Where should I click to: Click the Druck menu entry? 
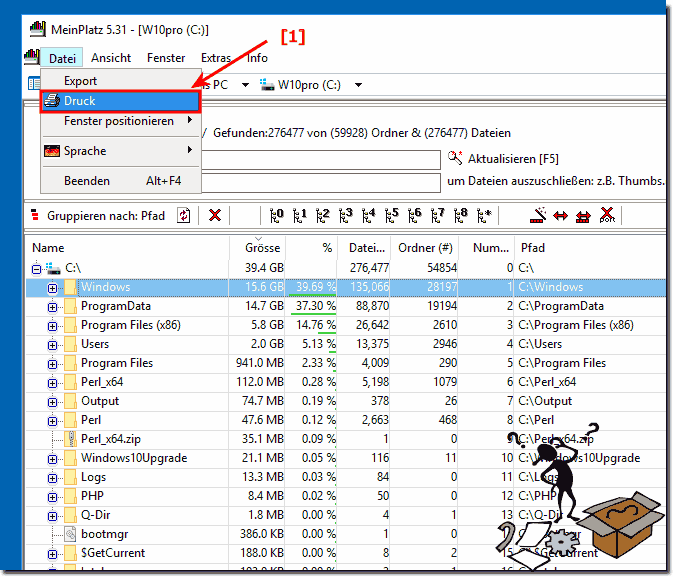[x=121, y=101]
